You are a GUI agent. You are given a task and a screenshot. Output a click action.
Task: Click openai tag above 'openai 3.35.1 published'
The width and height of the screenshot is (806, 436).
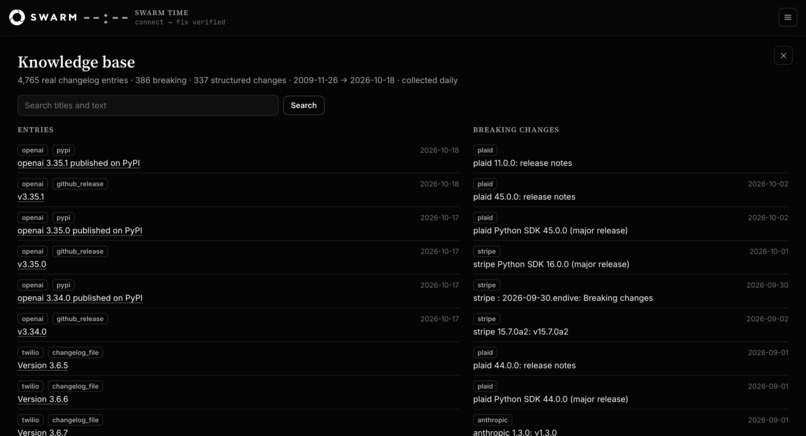pos(32,150)
